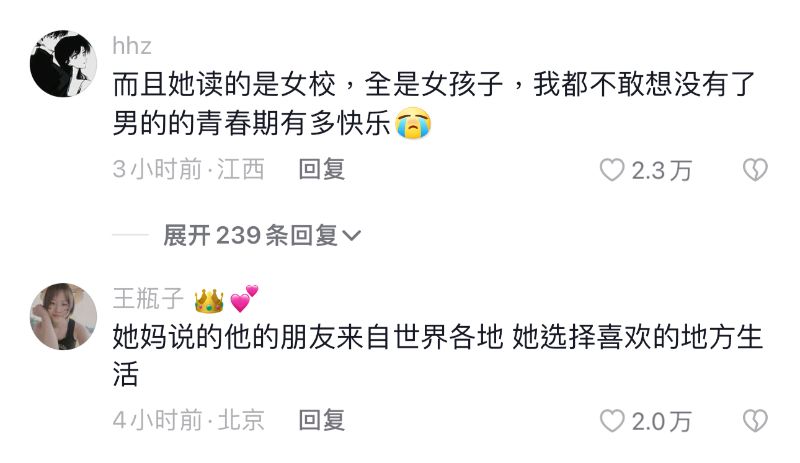Tap the crying face emoji in comment
800x463 pixels.
[413, 123]
